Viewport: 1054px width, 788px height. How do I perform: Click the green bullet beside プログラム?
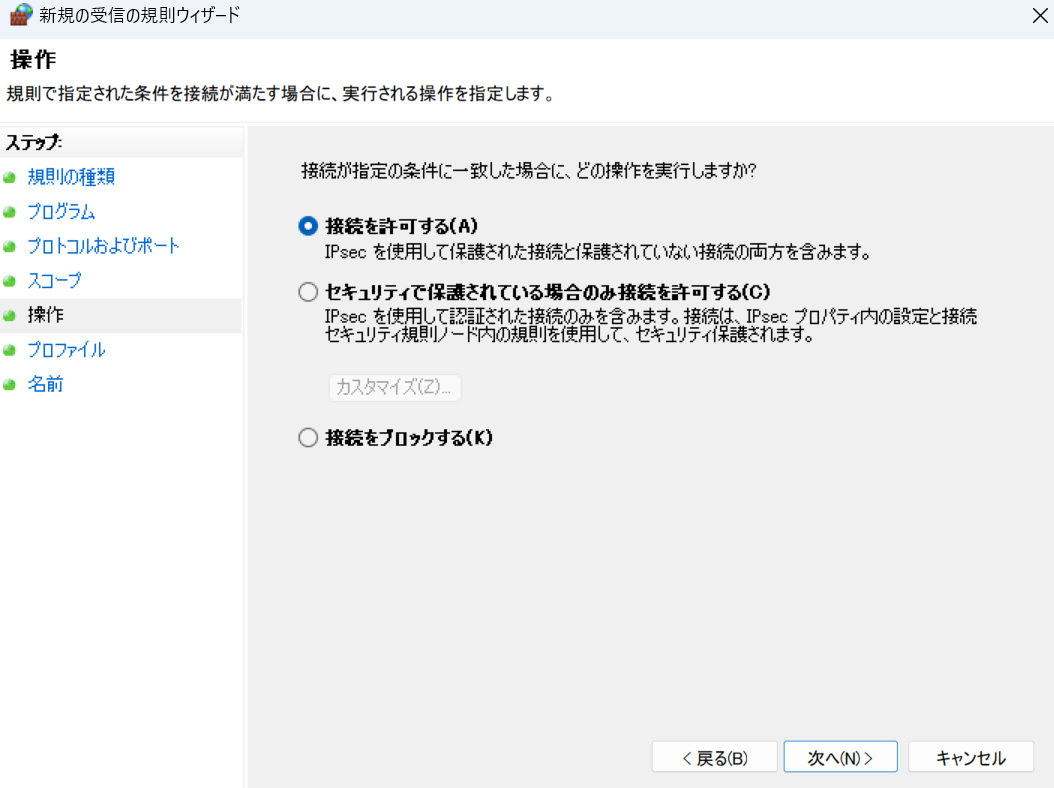coord(10,212)
